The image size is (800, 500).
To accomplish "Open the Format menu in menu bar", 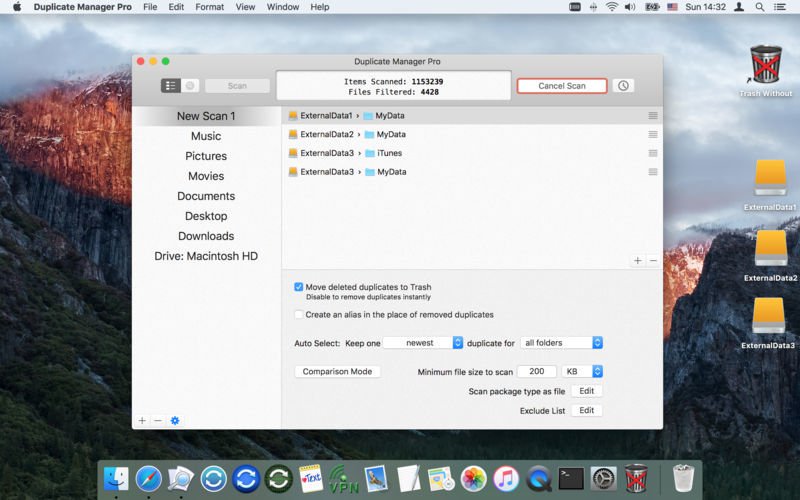I will point(209,7).
